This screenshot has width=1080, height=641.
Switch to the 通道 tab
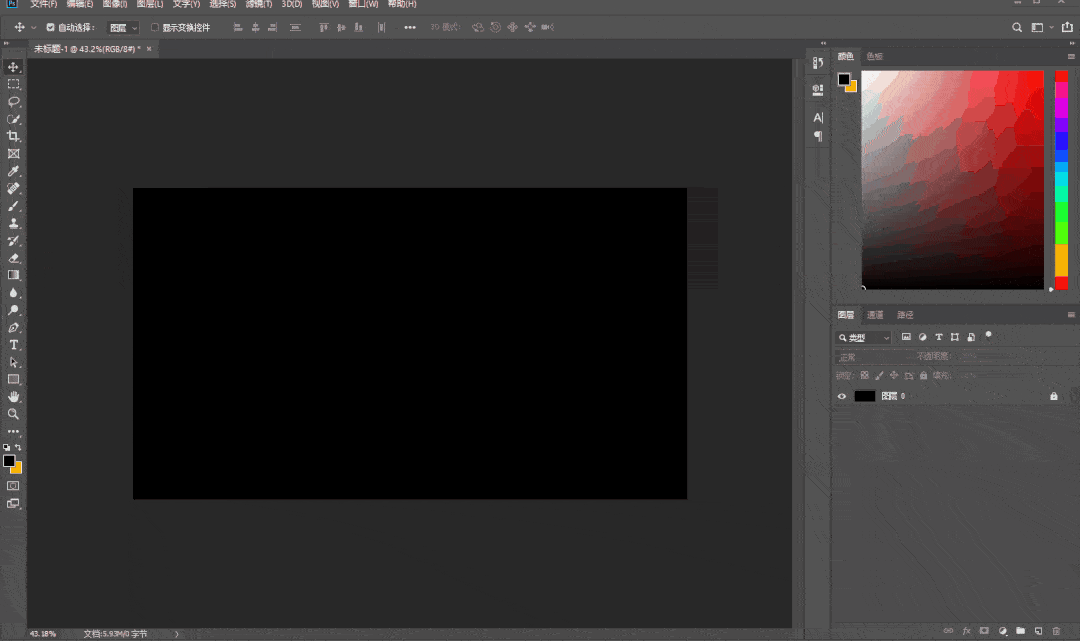[x=875, y=315]
